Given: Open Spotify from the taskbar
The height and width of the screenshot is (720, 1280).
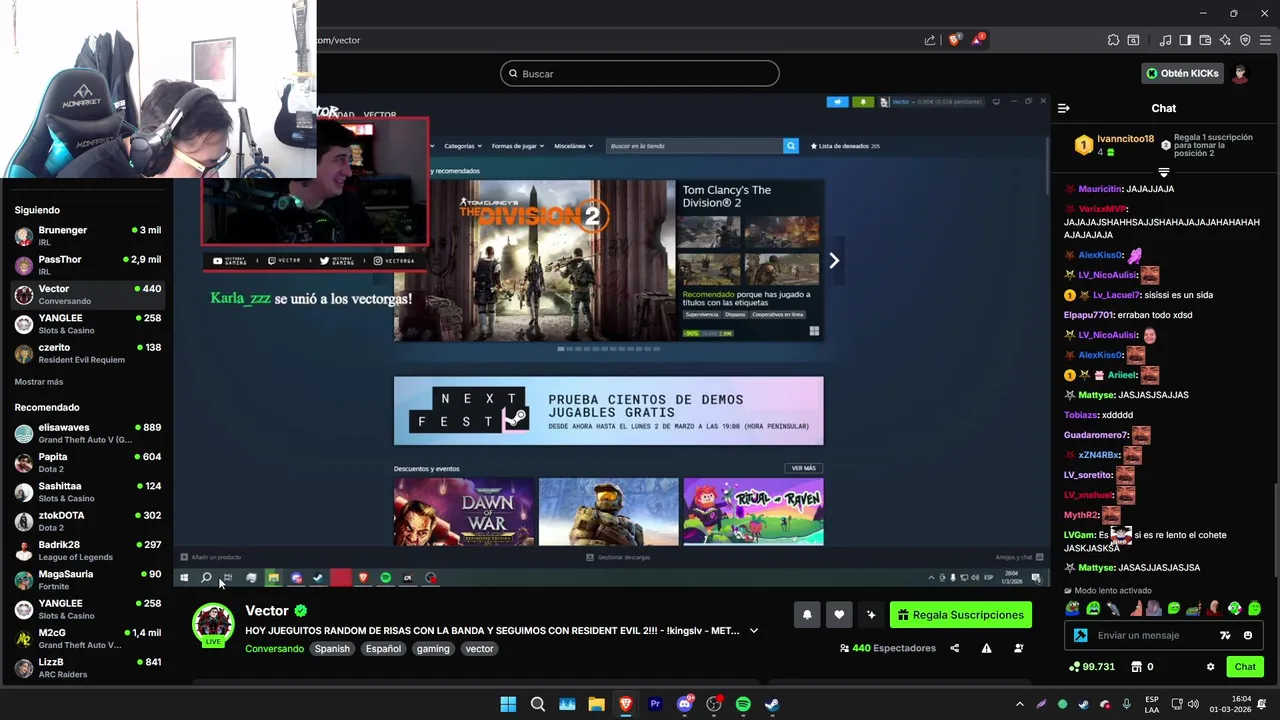Looking at the screenshot, I should click(743, 704).
